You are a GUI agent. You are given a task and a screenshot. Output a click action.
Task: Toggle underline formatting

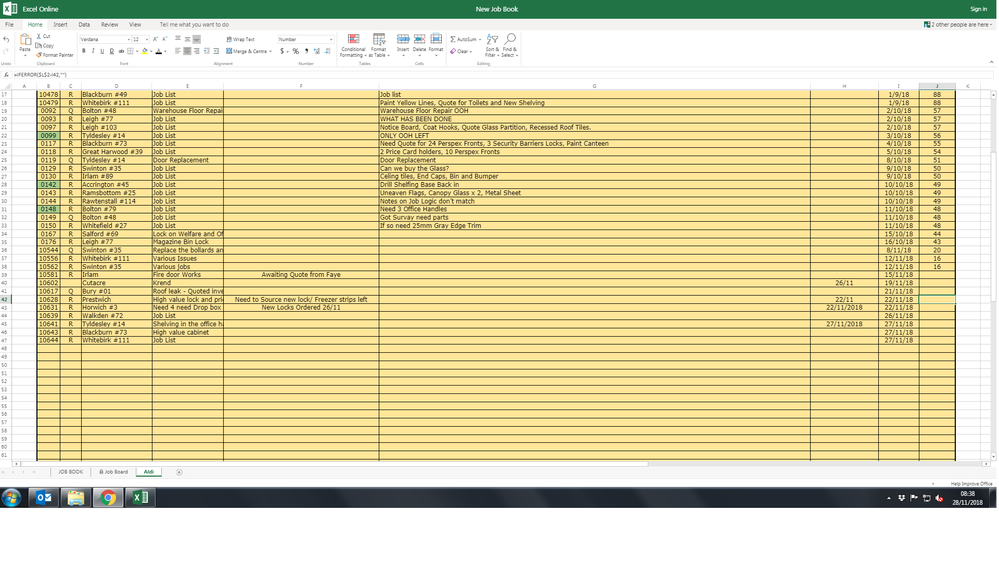(102, 51)
